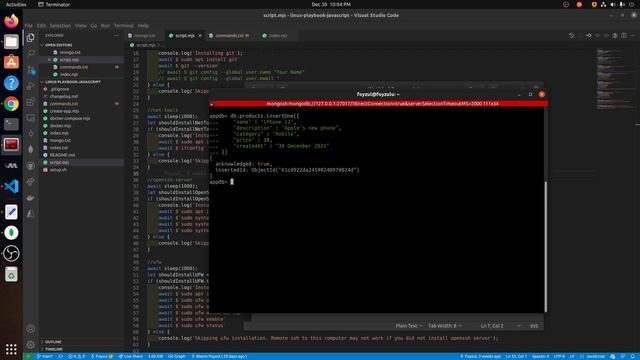Open the Explorer view in activity bar
This screenshot has height=360, width=640.
coord(31,38)
